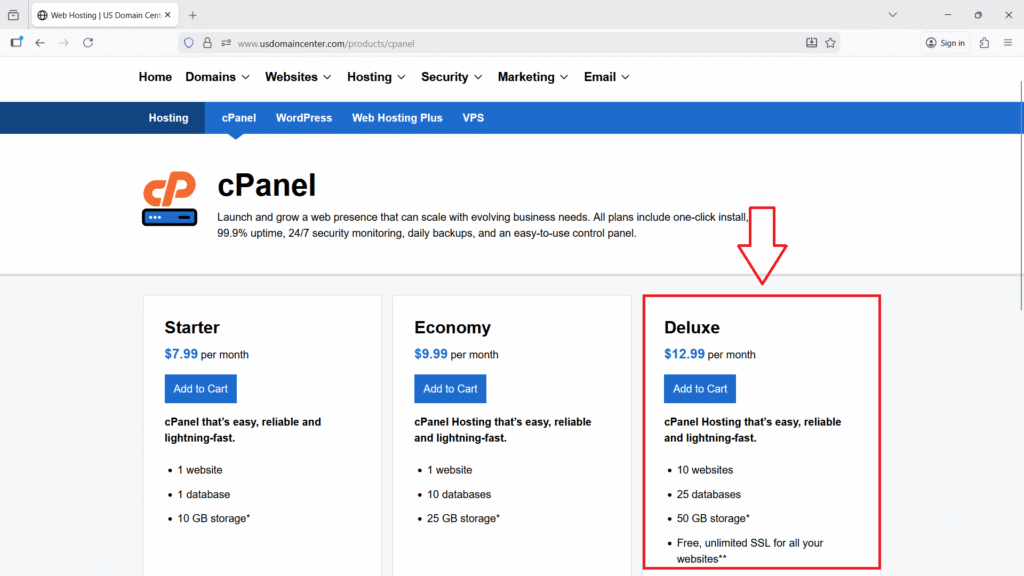Open a new browser tab

click(x=193, y=15)
